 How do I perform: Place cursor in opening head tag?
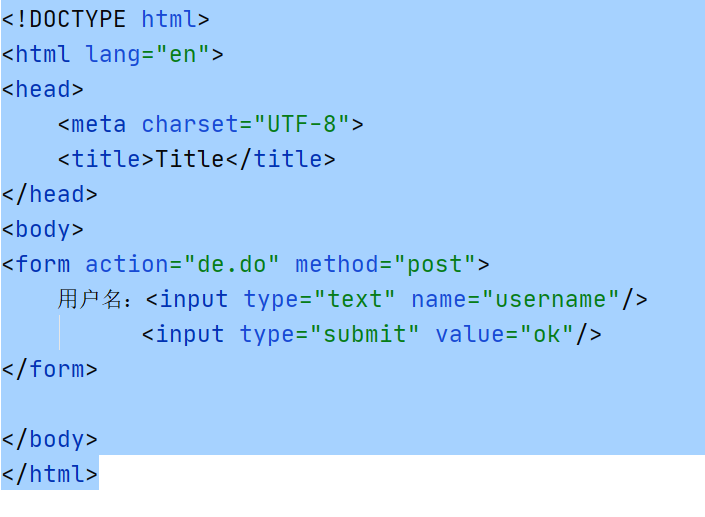pyautogui.click(x=43, y=89)
